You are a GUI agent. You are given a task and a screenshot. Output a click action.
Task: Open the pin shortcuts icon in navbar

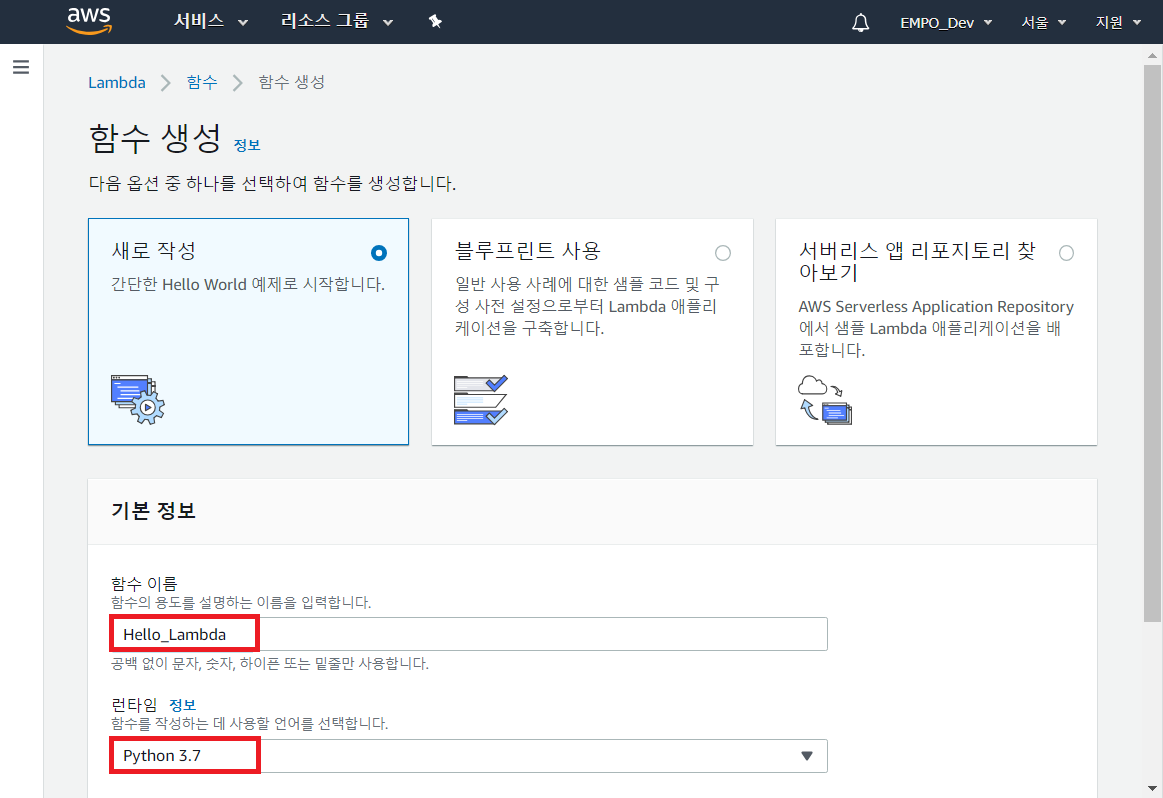coord(435,22)
